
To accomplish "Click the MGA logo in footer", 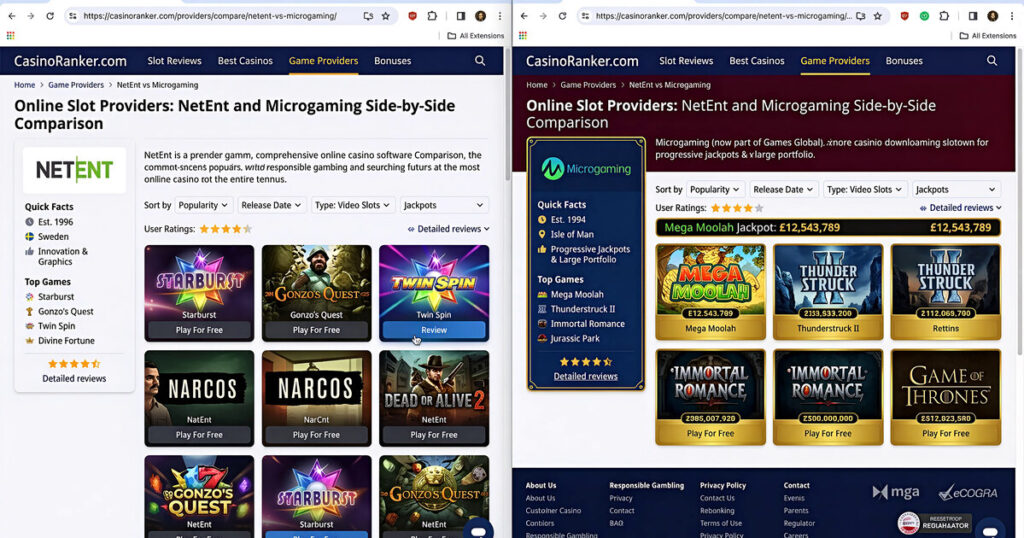I will 895,492.
